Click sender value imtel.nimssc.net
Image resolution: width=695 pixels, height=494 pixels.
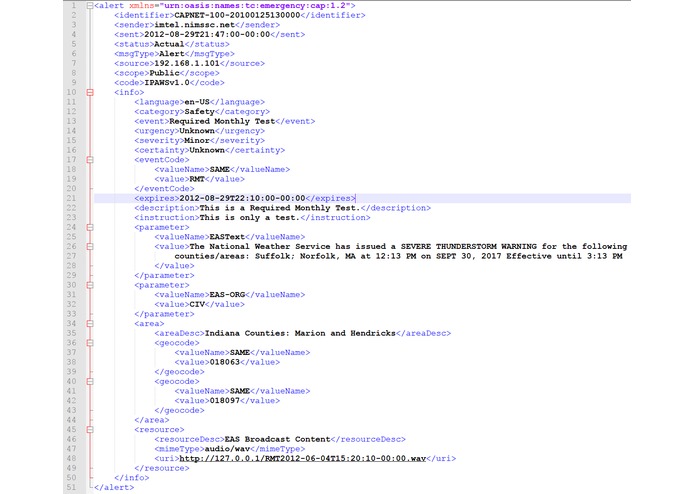tap(194, 25)
